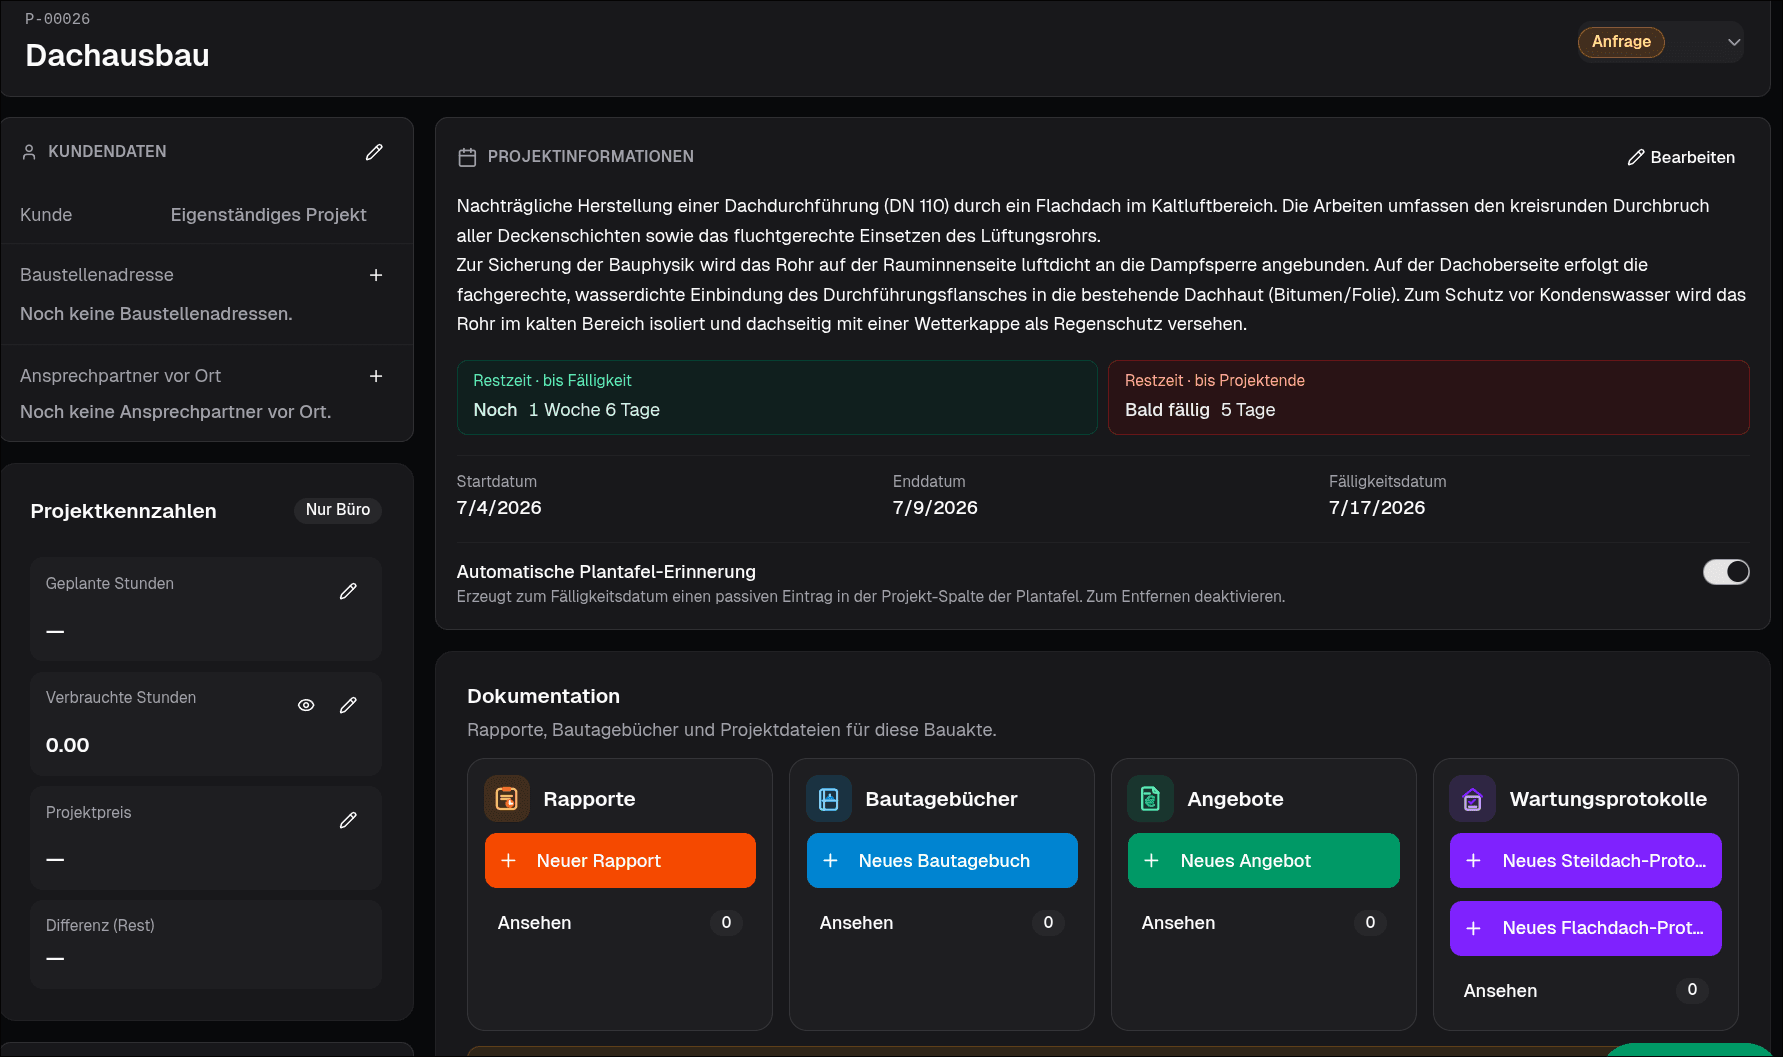Open Ansehen under Bautagebücher

[x=942, y=923]
